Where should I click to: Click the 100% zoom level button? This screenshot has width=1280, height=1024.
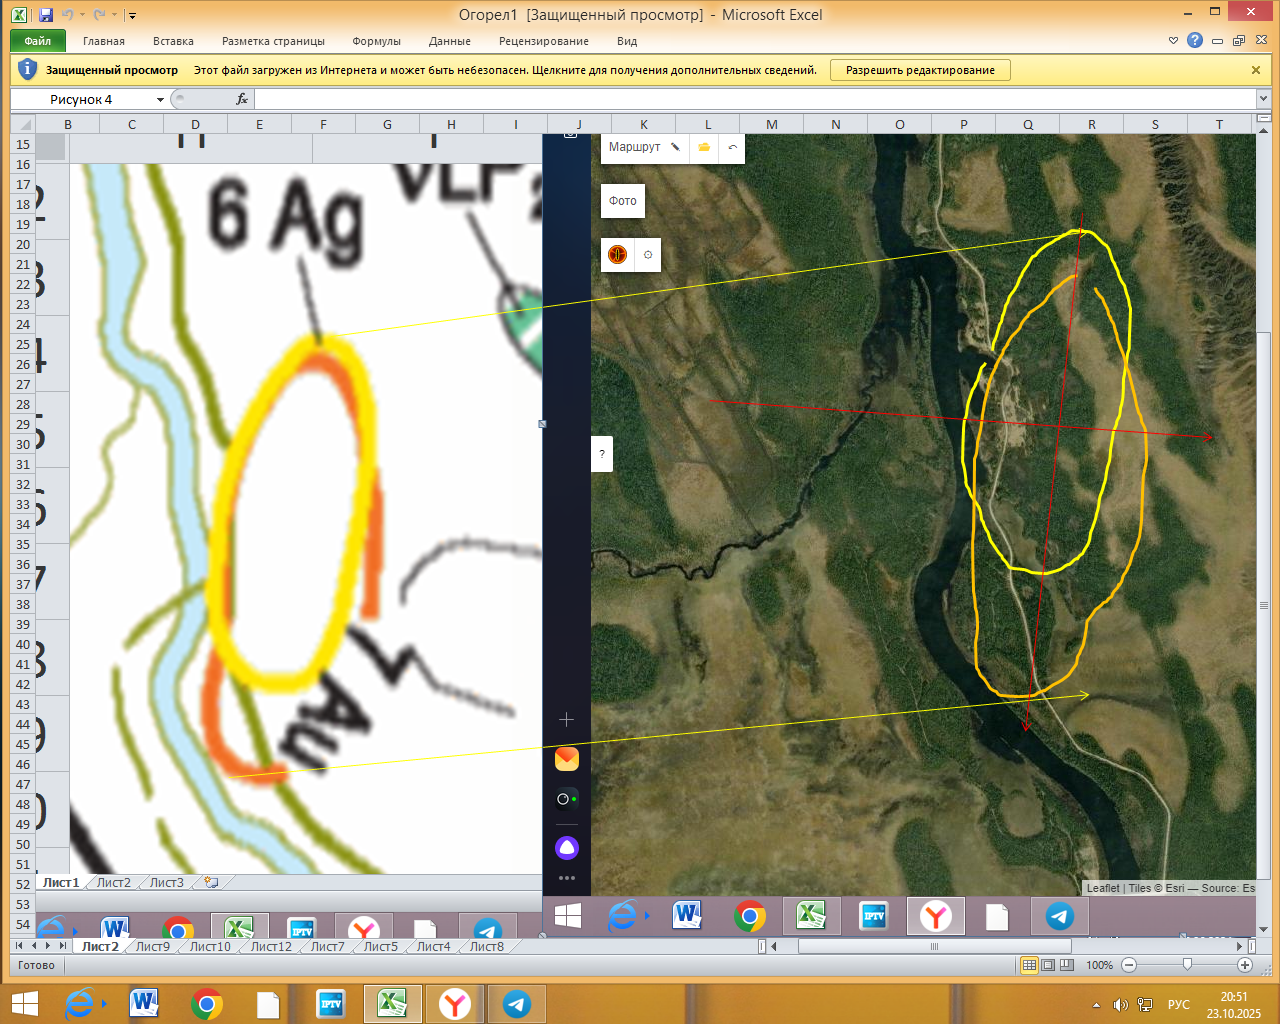1099,965
